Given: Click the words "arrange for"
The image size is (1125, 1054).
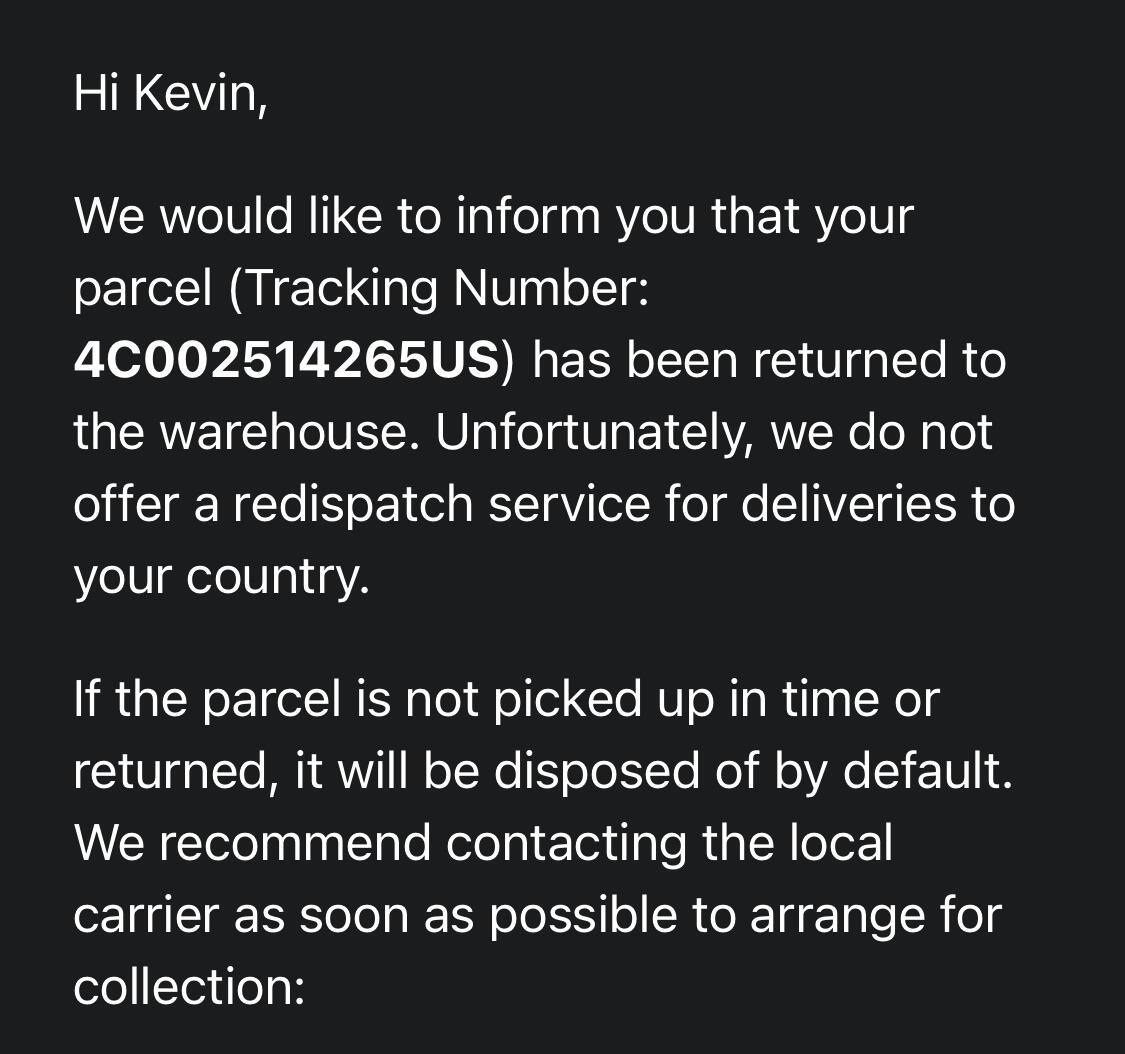Looking at the screenshot, I should point(875,915).
